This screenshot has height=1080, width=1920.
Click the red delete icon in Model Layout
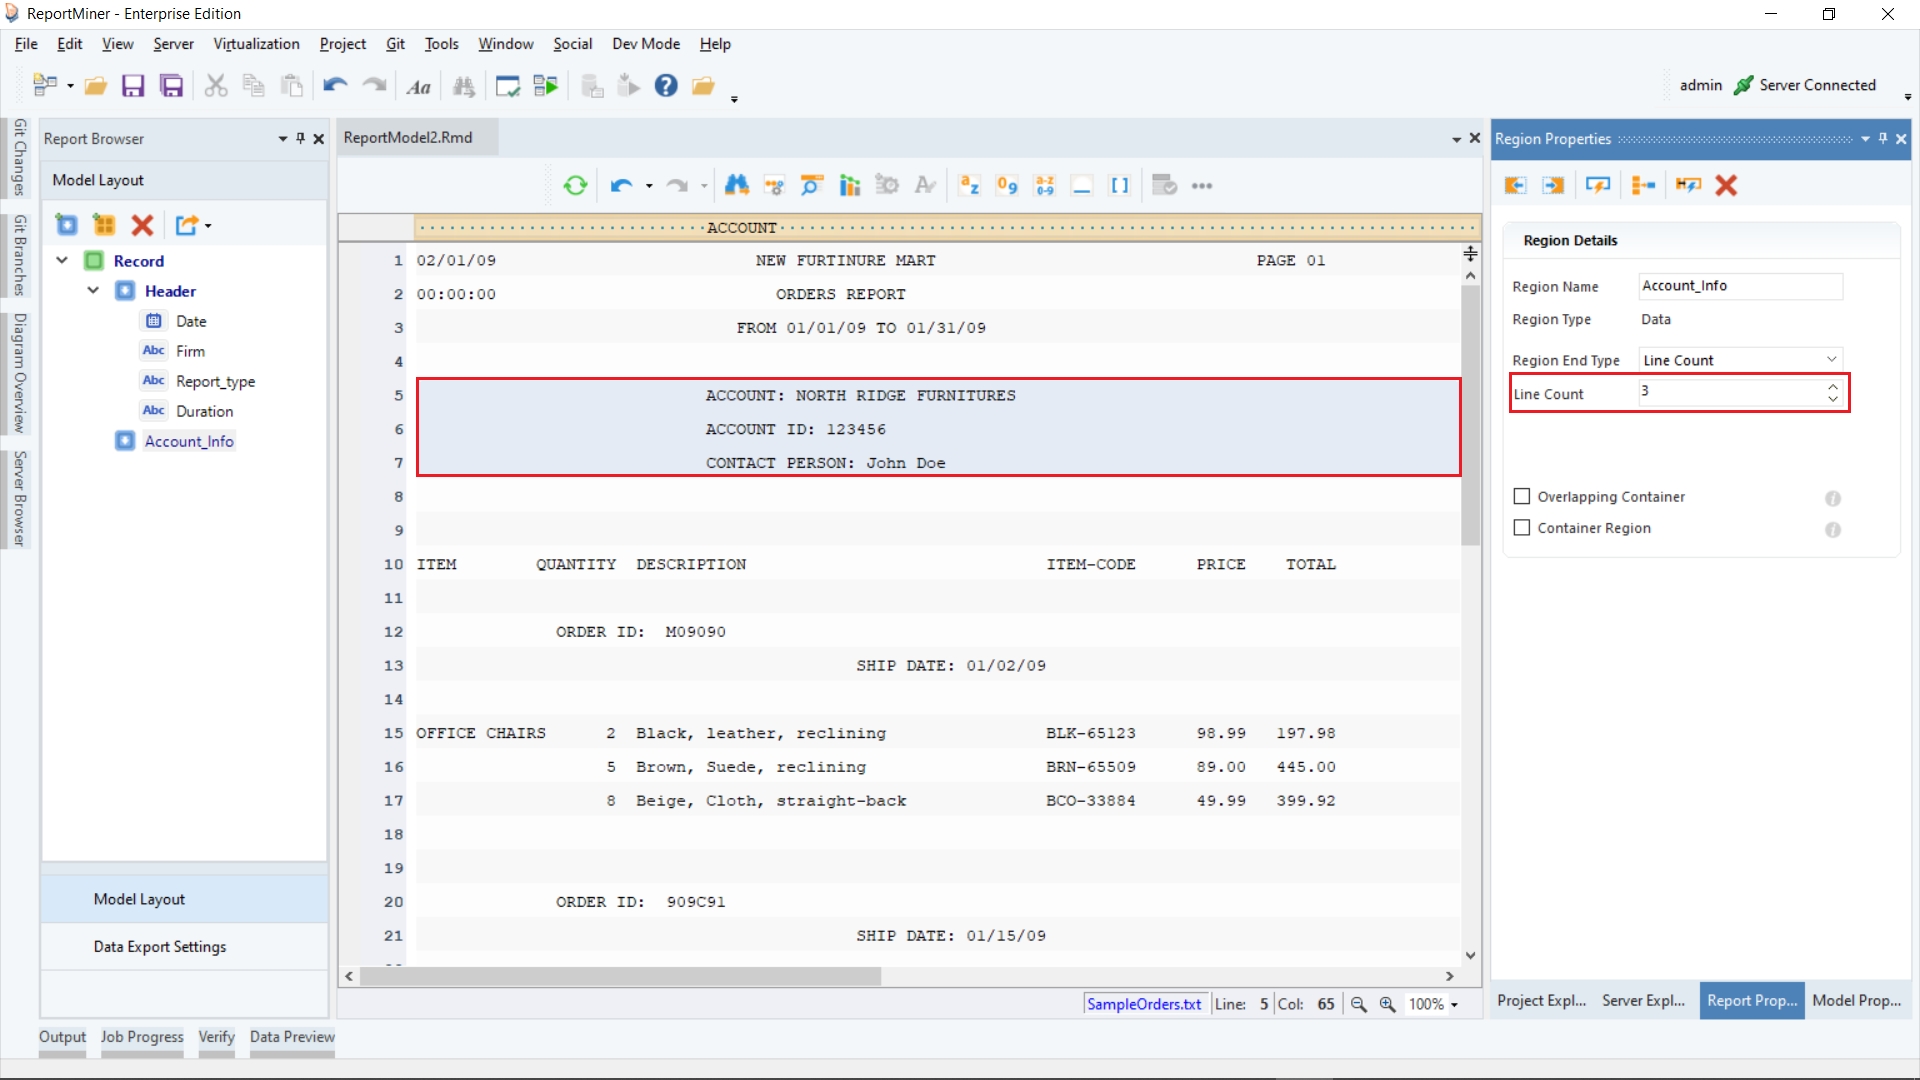click(142, 225)
